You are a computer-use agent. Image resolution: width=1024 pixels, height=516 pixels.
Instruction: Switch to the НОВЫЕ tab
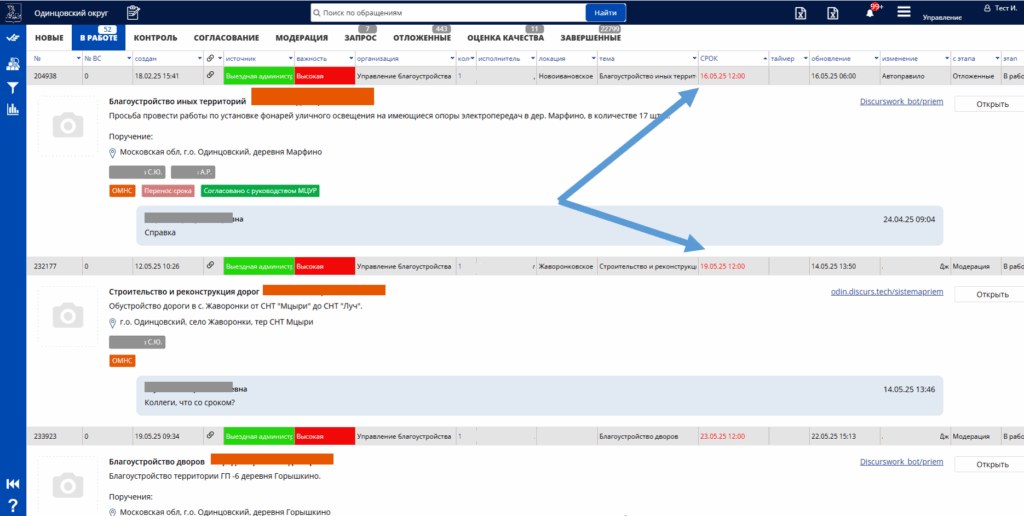(49, 38)
